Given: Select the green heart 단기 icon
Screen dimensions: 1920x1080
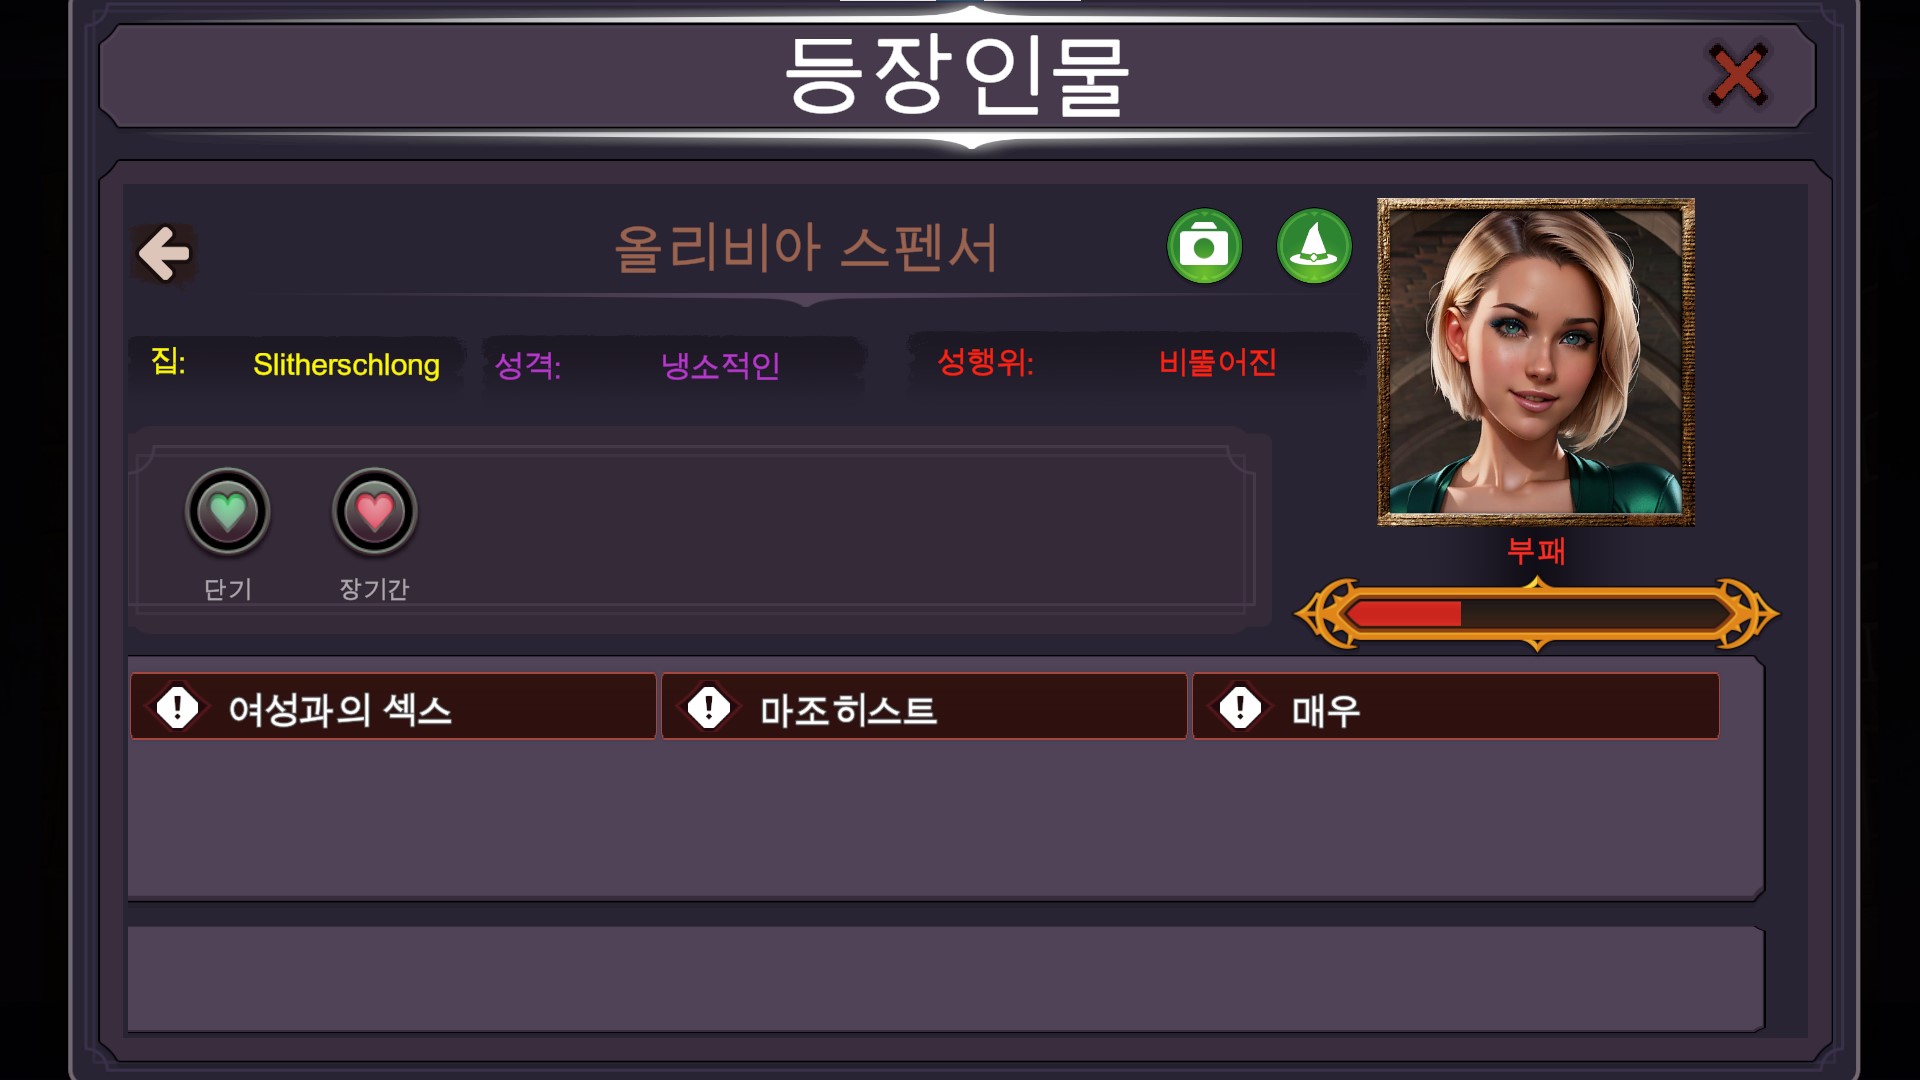Looking at the screenshot, I should 228,512.
